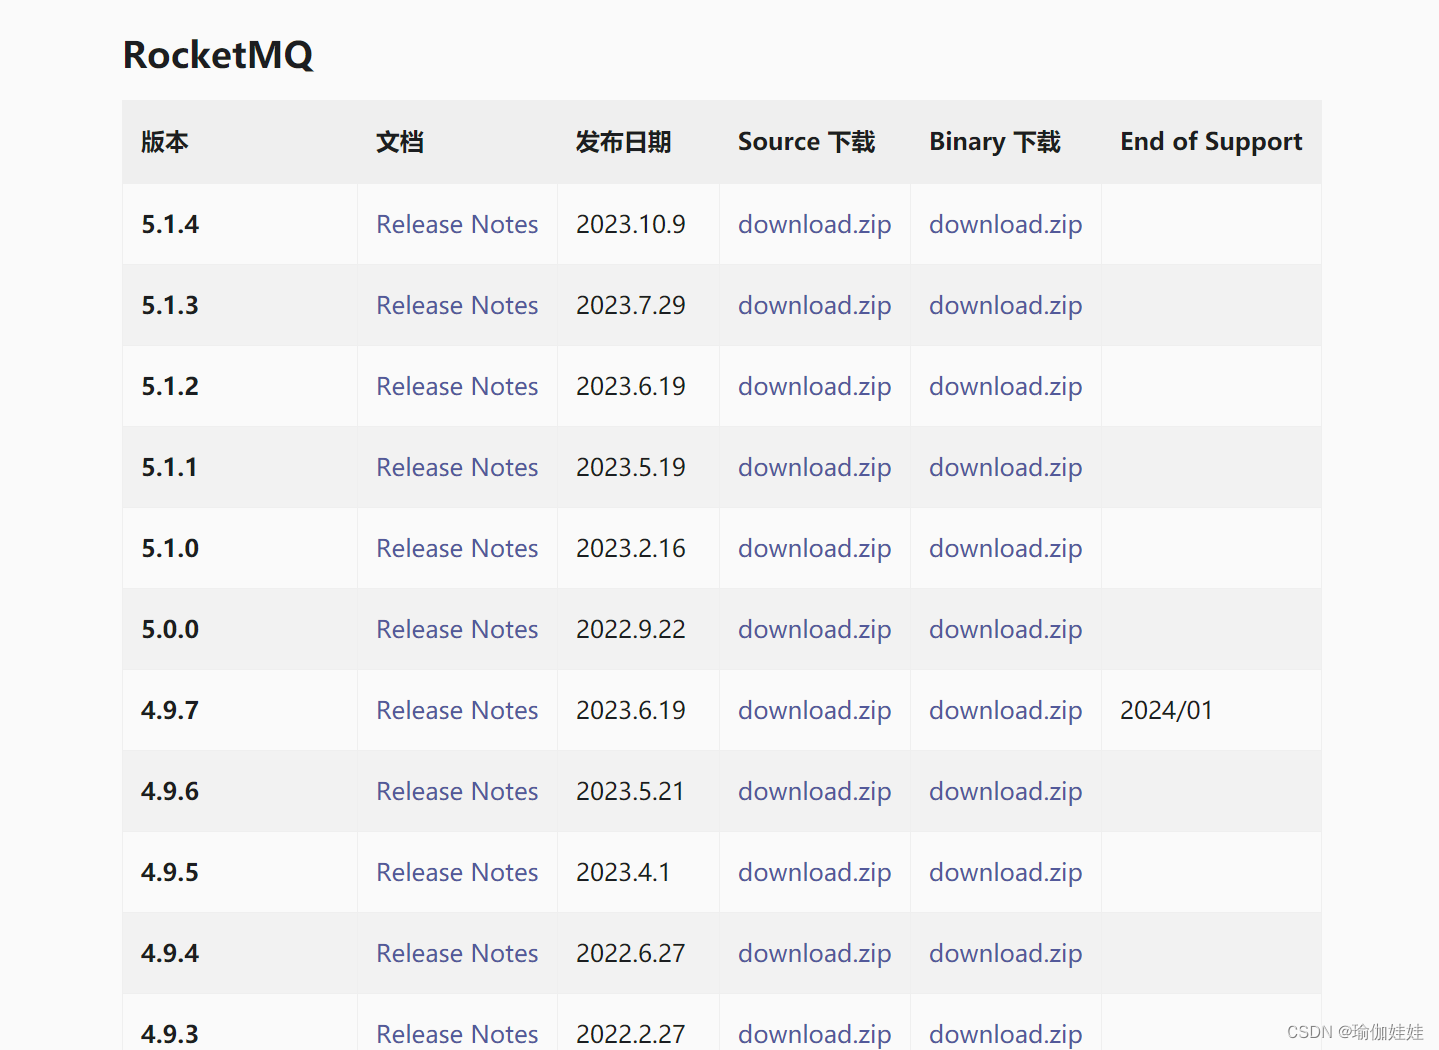
Task: Click the 2024/01 end of support value
Action: point(1166,710)
